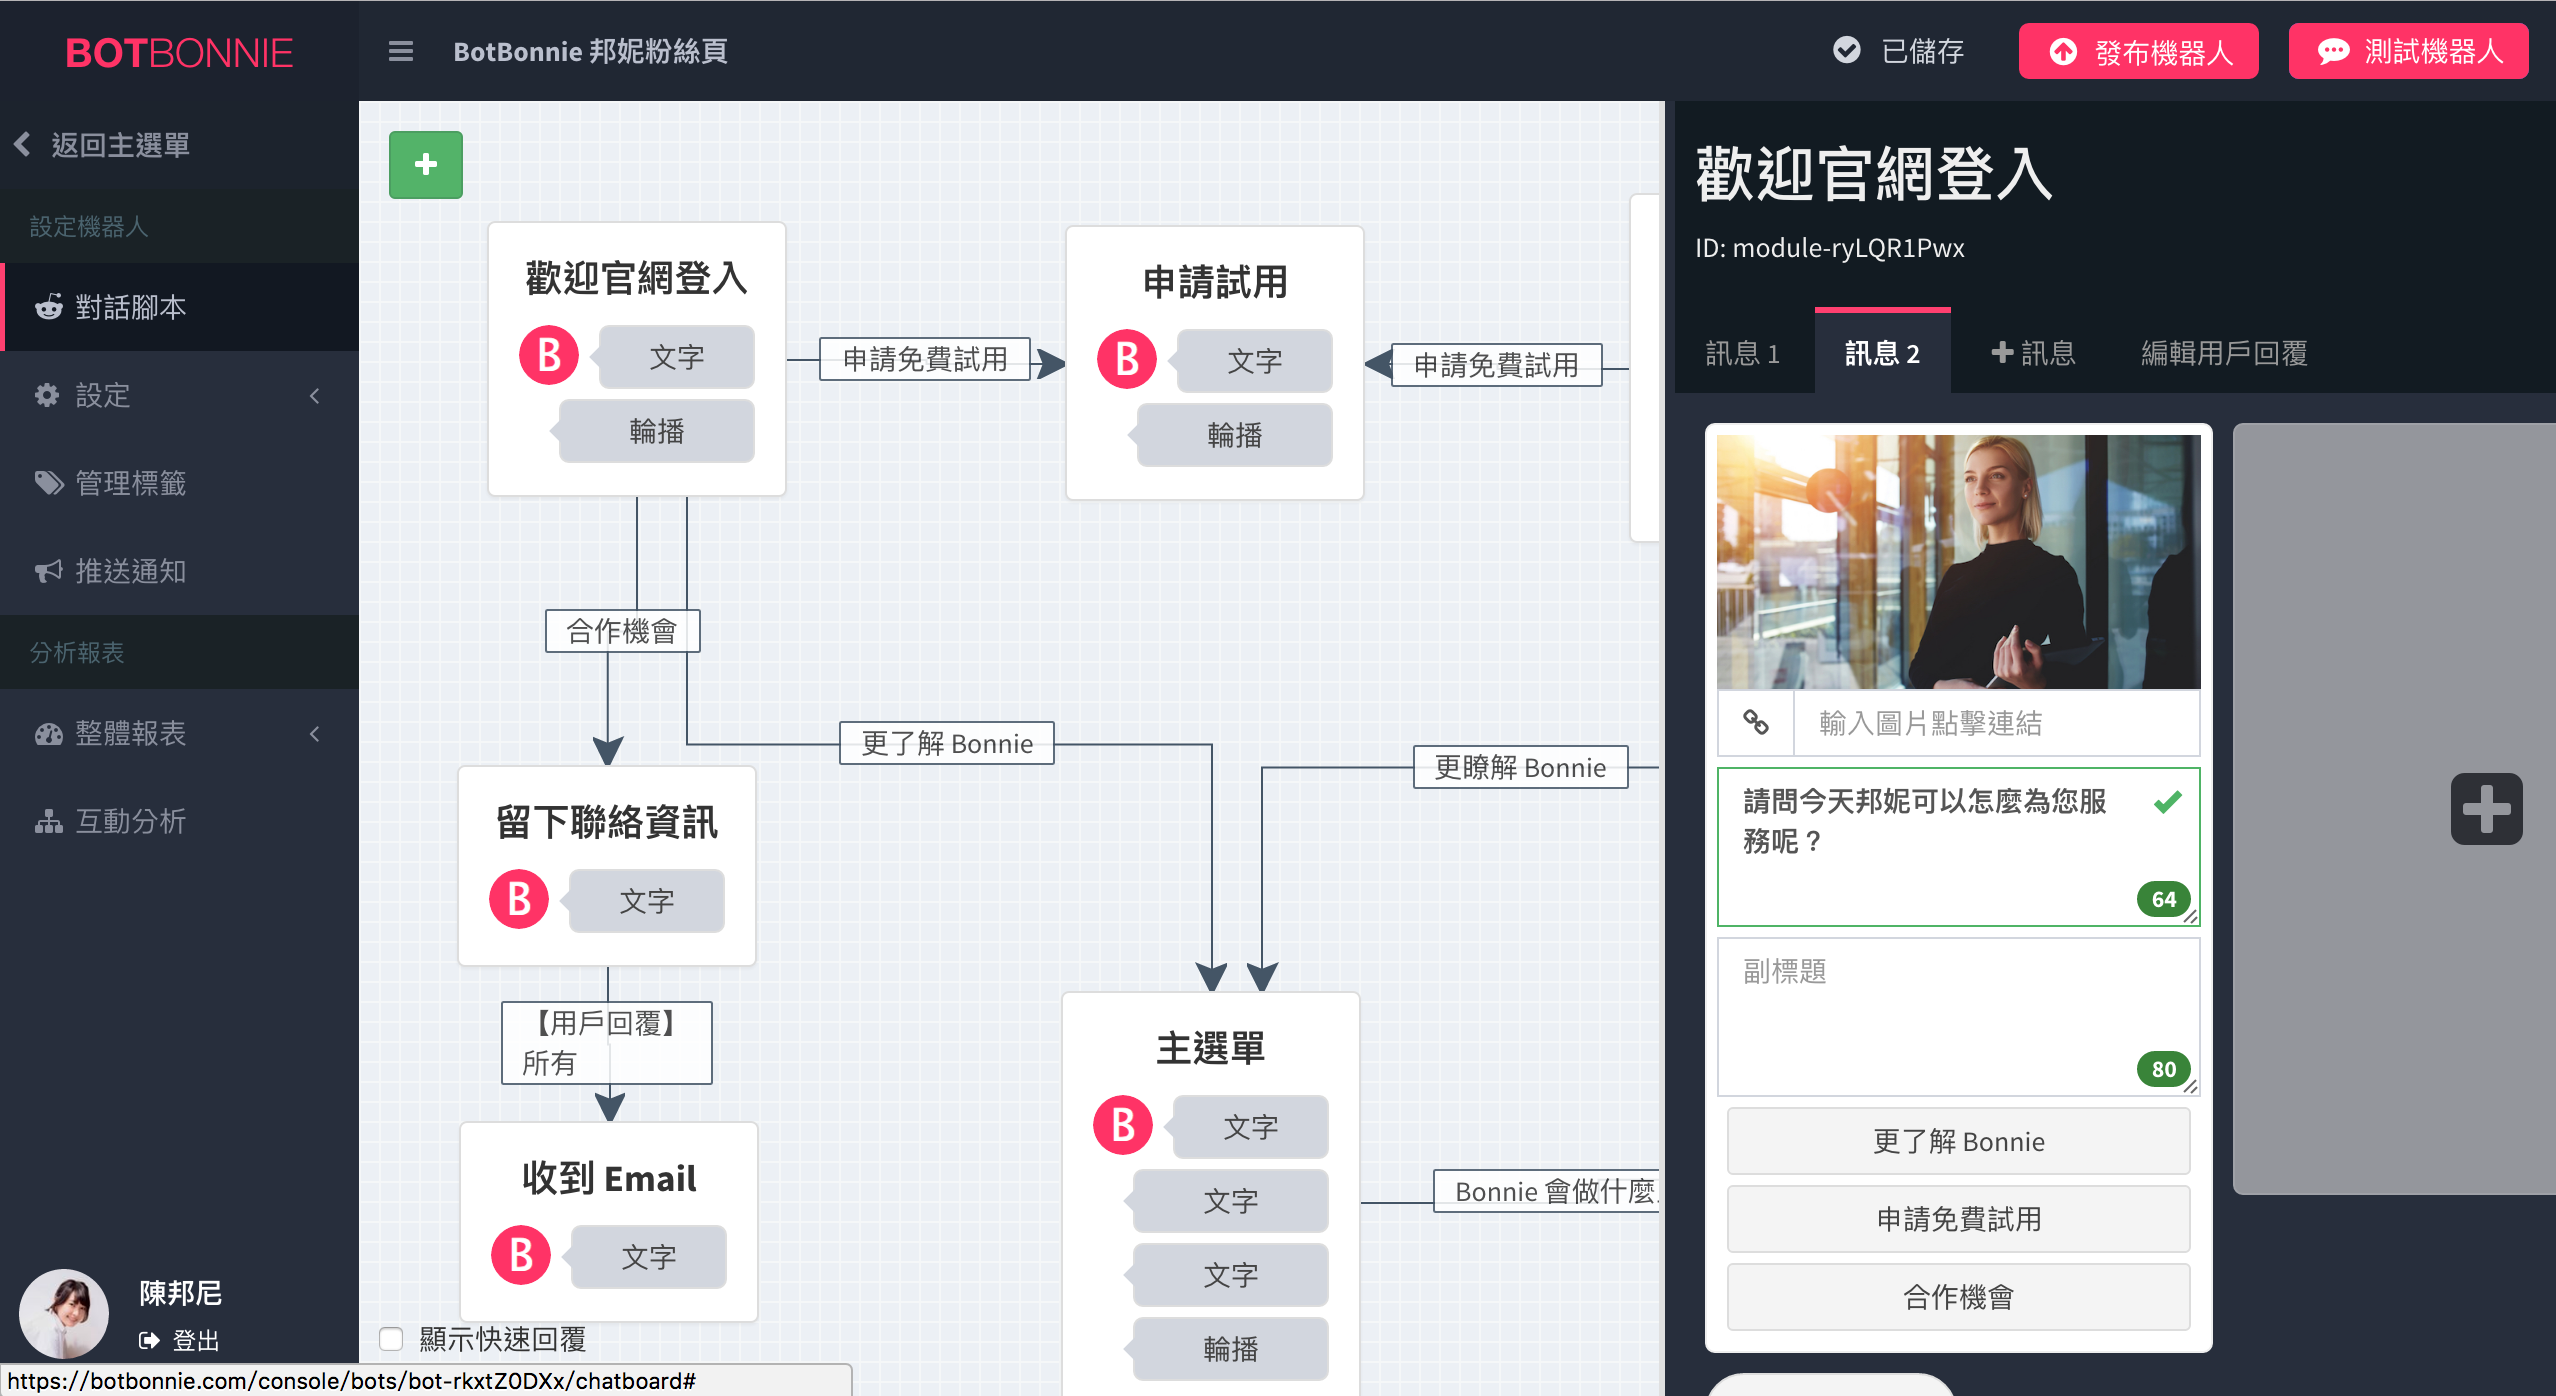Click the B avatar in 主選單 node
This screenshot has height=1396, width=2556.
coord(1123,1126)
